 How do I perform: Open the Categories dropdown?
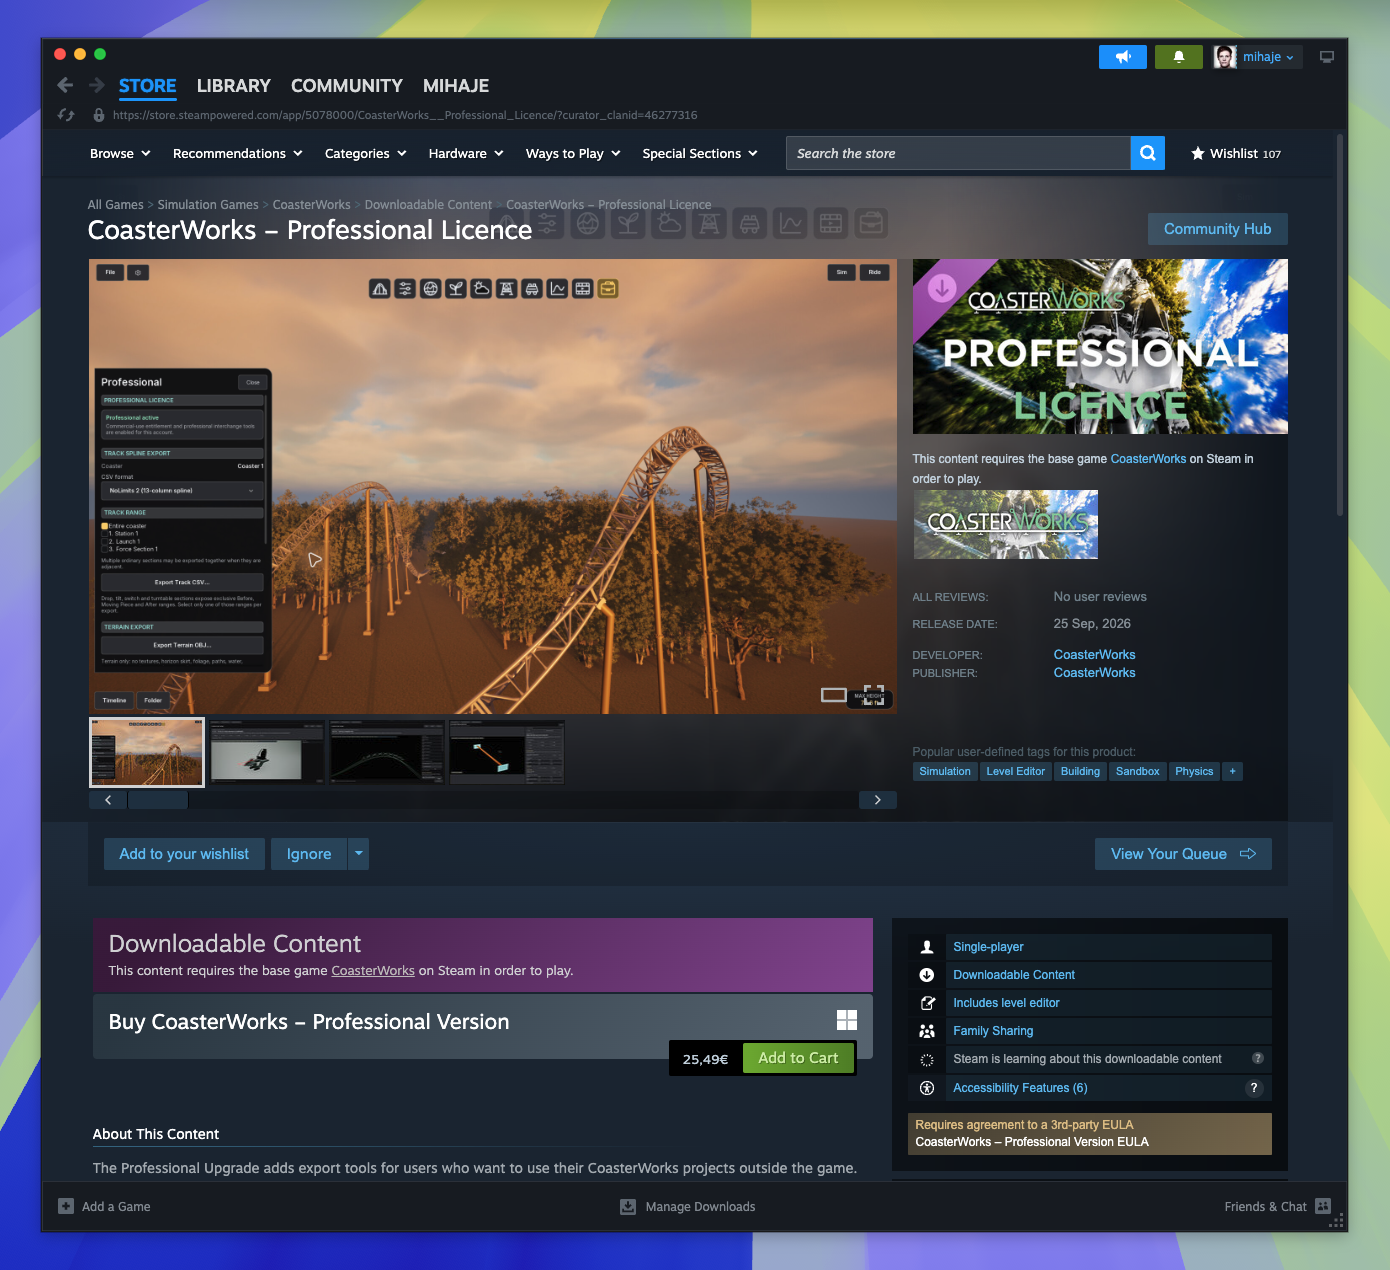point(366,153)
